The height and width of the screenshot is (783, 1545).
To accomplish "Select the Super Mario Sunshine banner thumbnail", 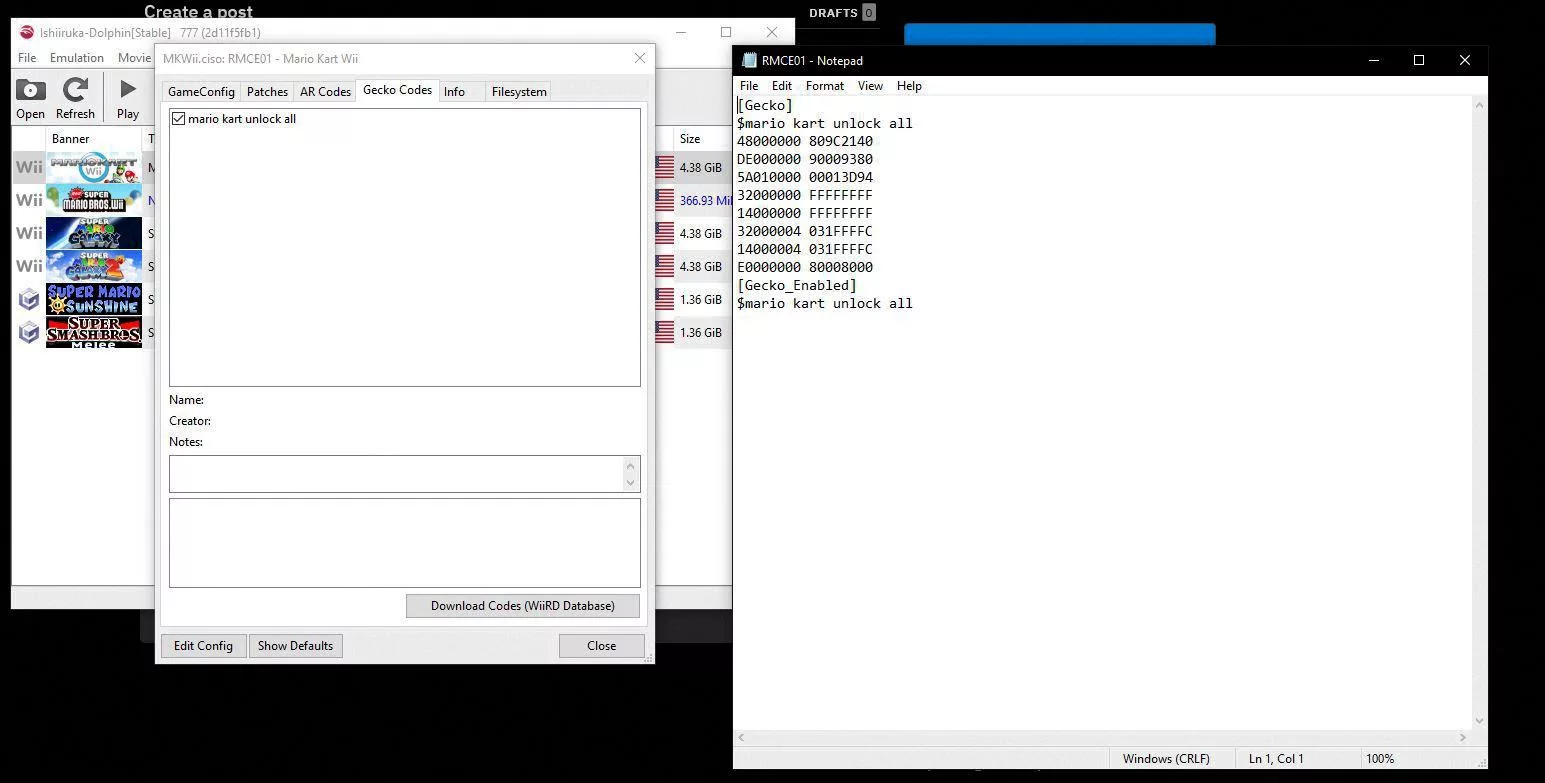I will click(93, 299).
